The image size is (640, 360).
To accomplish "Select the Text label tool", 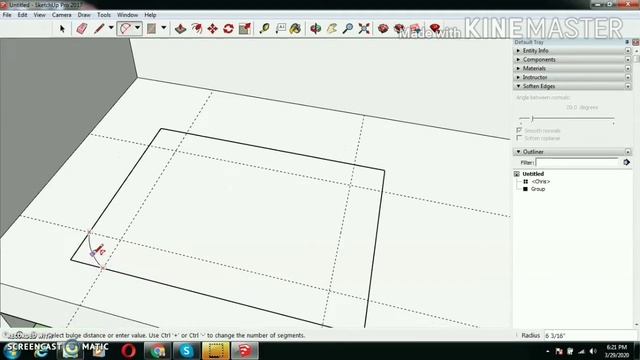I will [x=280, y=29].
